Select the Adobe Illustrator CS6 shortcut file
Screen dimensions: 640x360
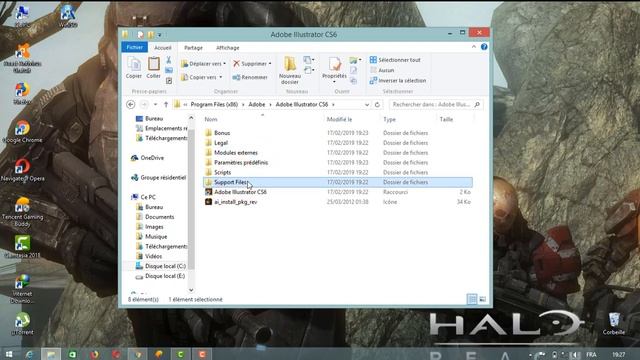coord(240,192)
